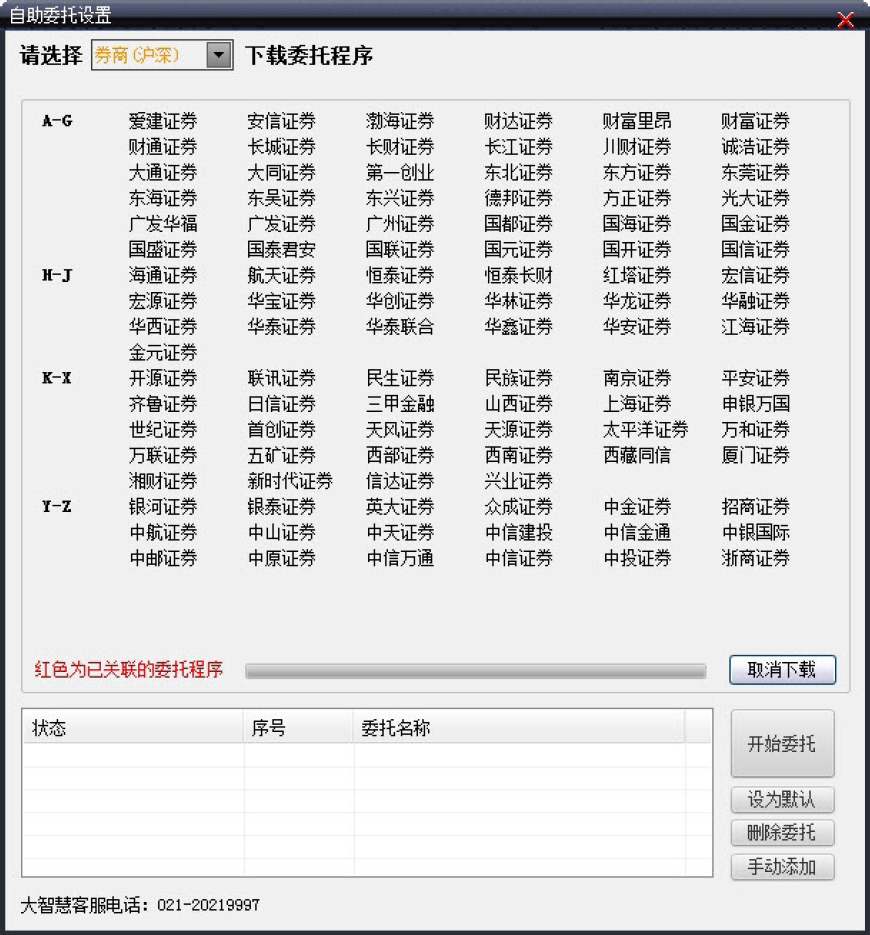
Task: Select 红塔证券 from H-J group
Action: click(x=636, y=275)
